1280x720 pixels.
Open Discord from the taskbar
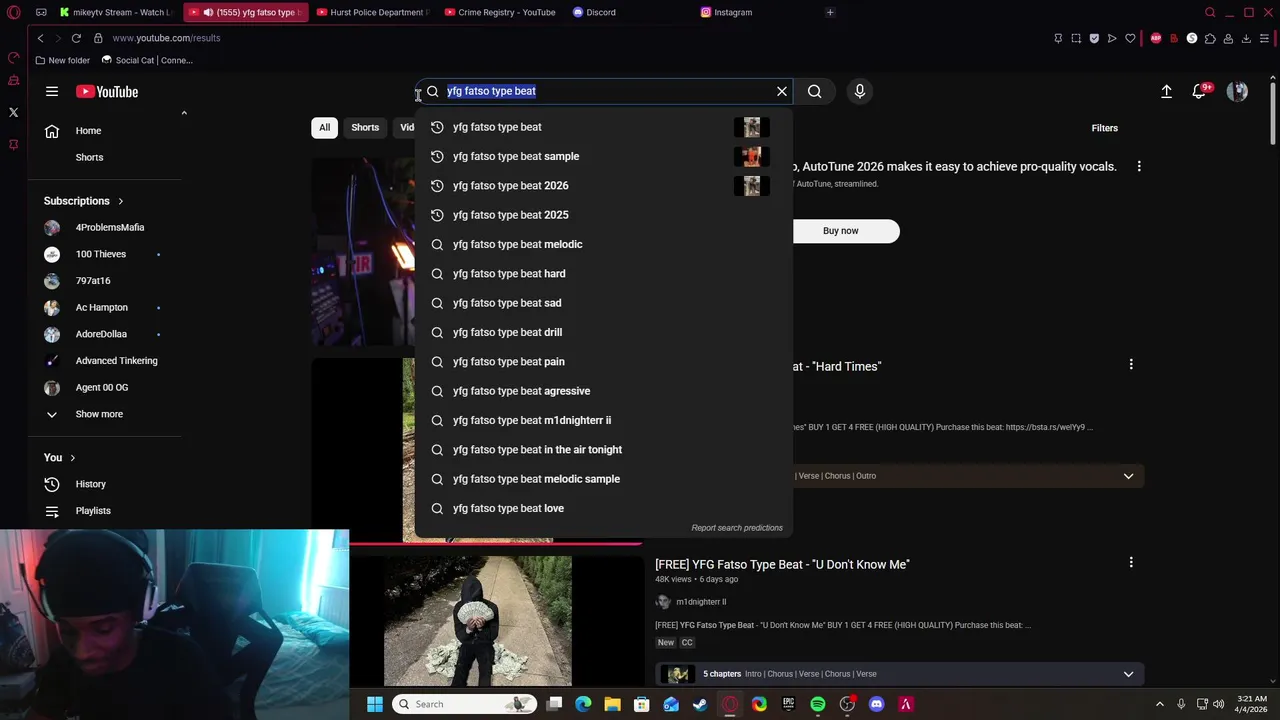click(x=877, y=704)
